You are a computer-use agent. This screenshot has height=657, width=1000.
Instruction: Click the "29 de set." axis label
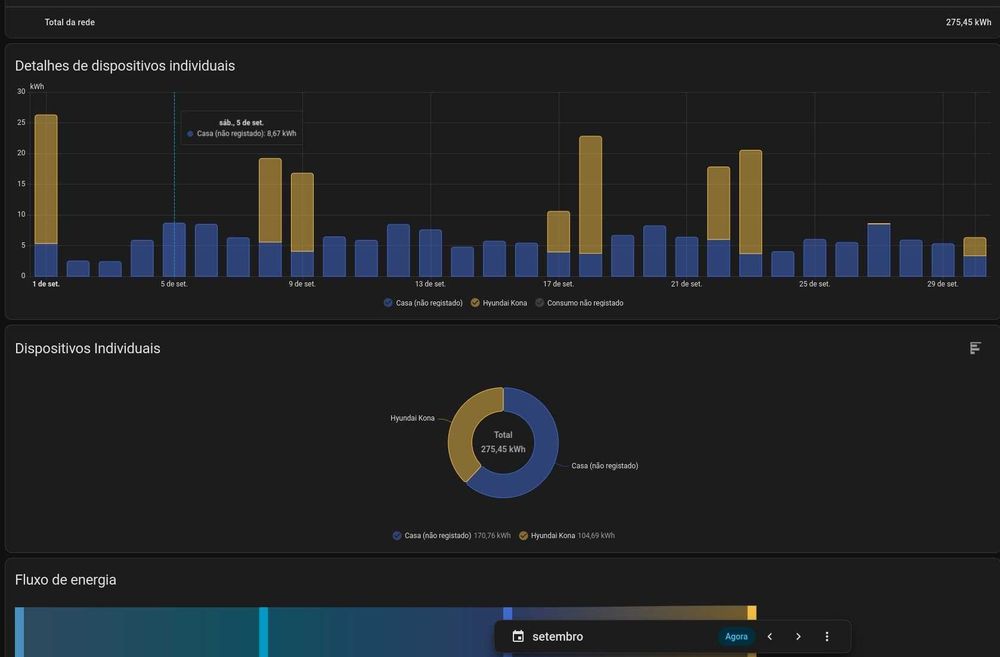[943, 284]
